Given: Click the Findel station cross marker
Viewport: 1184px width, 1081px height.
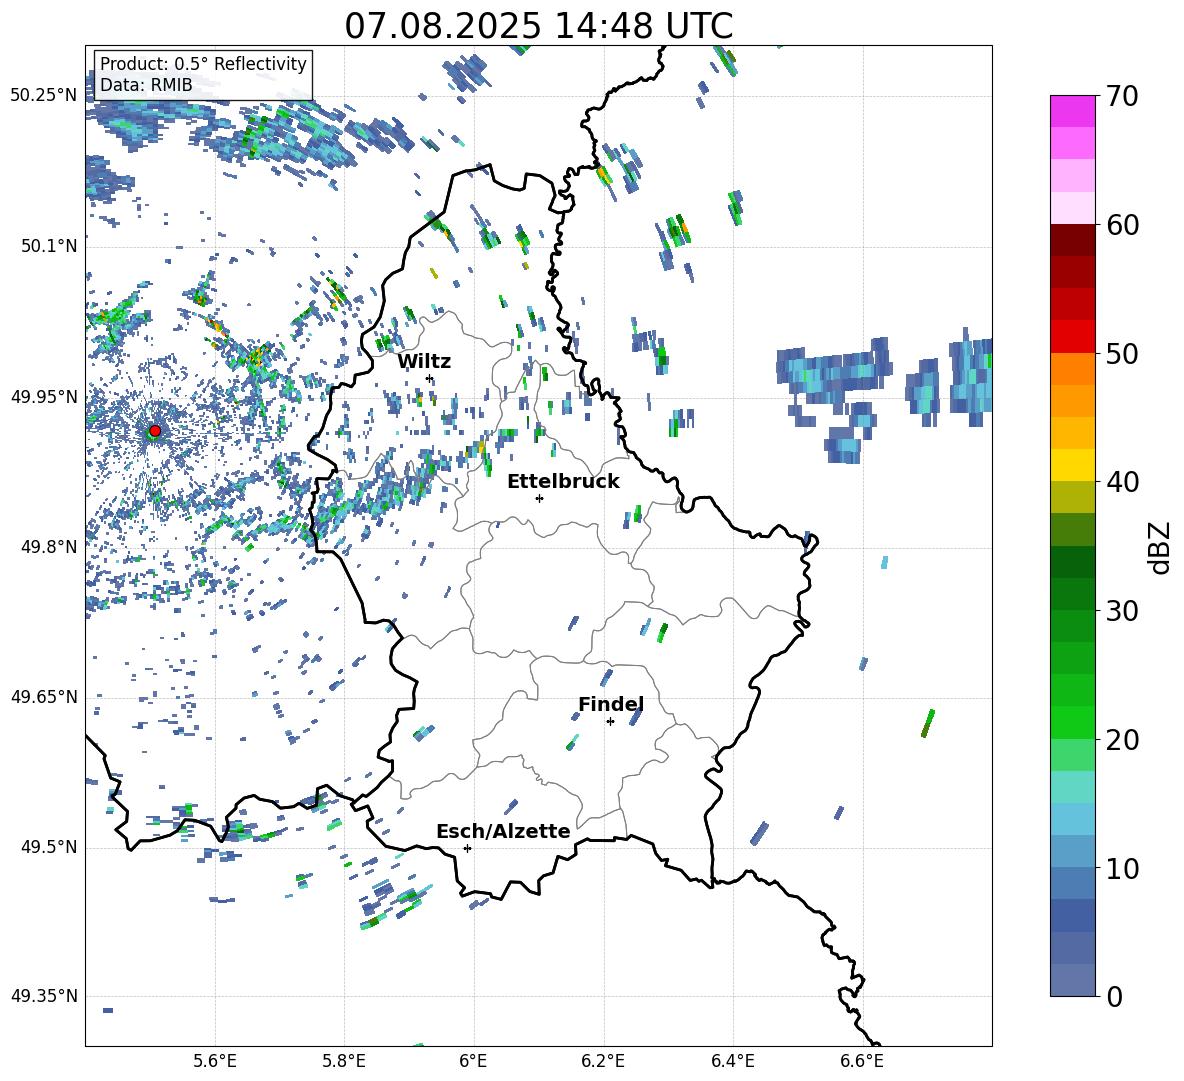Looking at the screenshot, I should (610, 721).
